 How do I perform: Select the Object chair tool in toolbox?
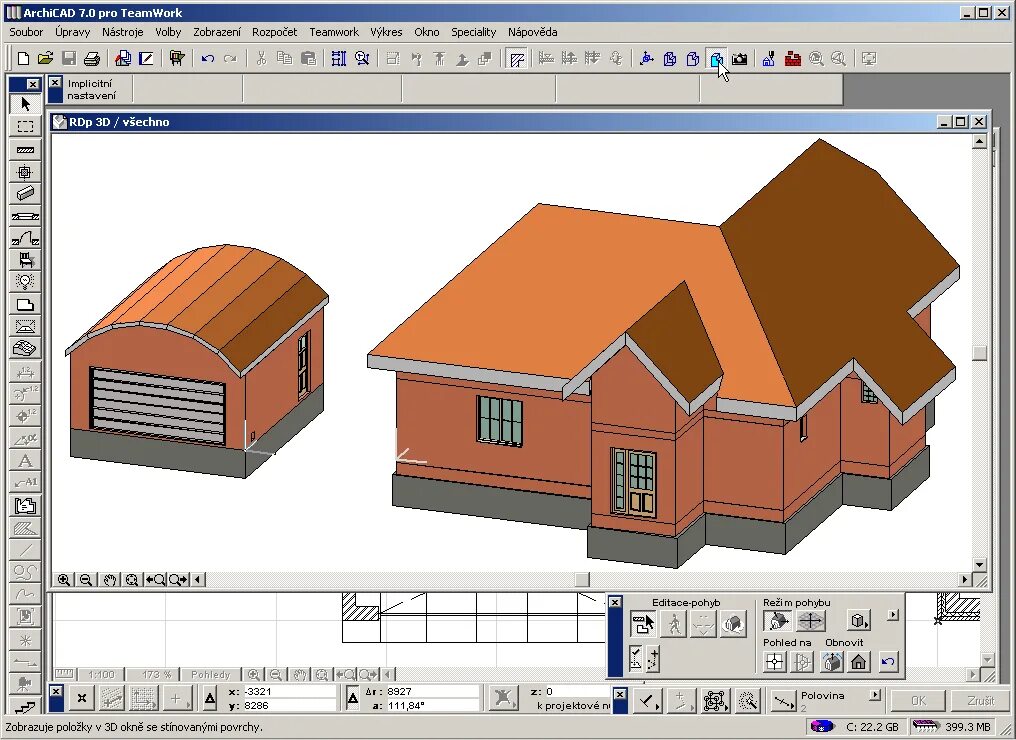click(25, 260)
